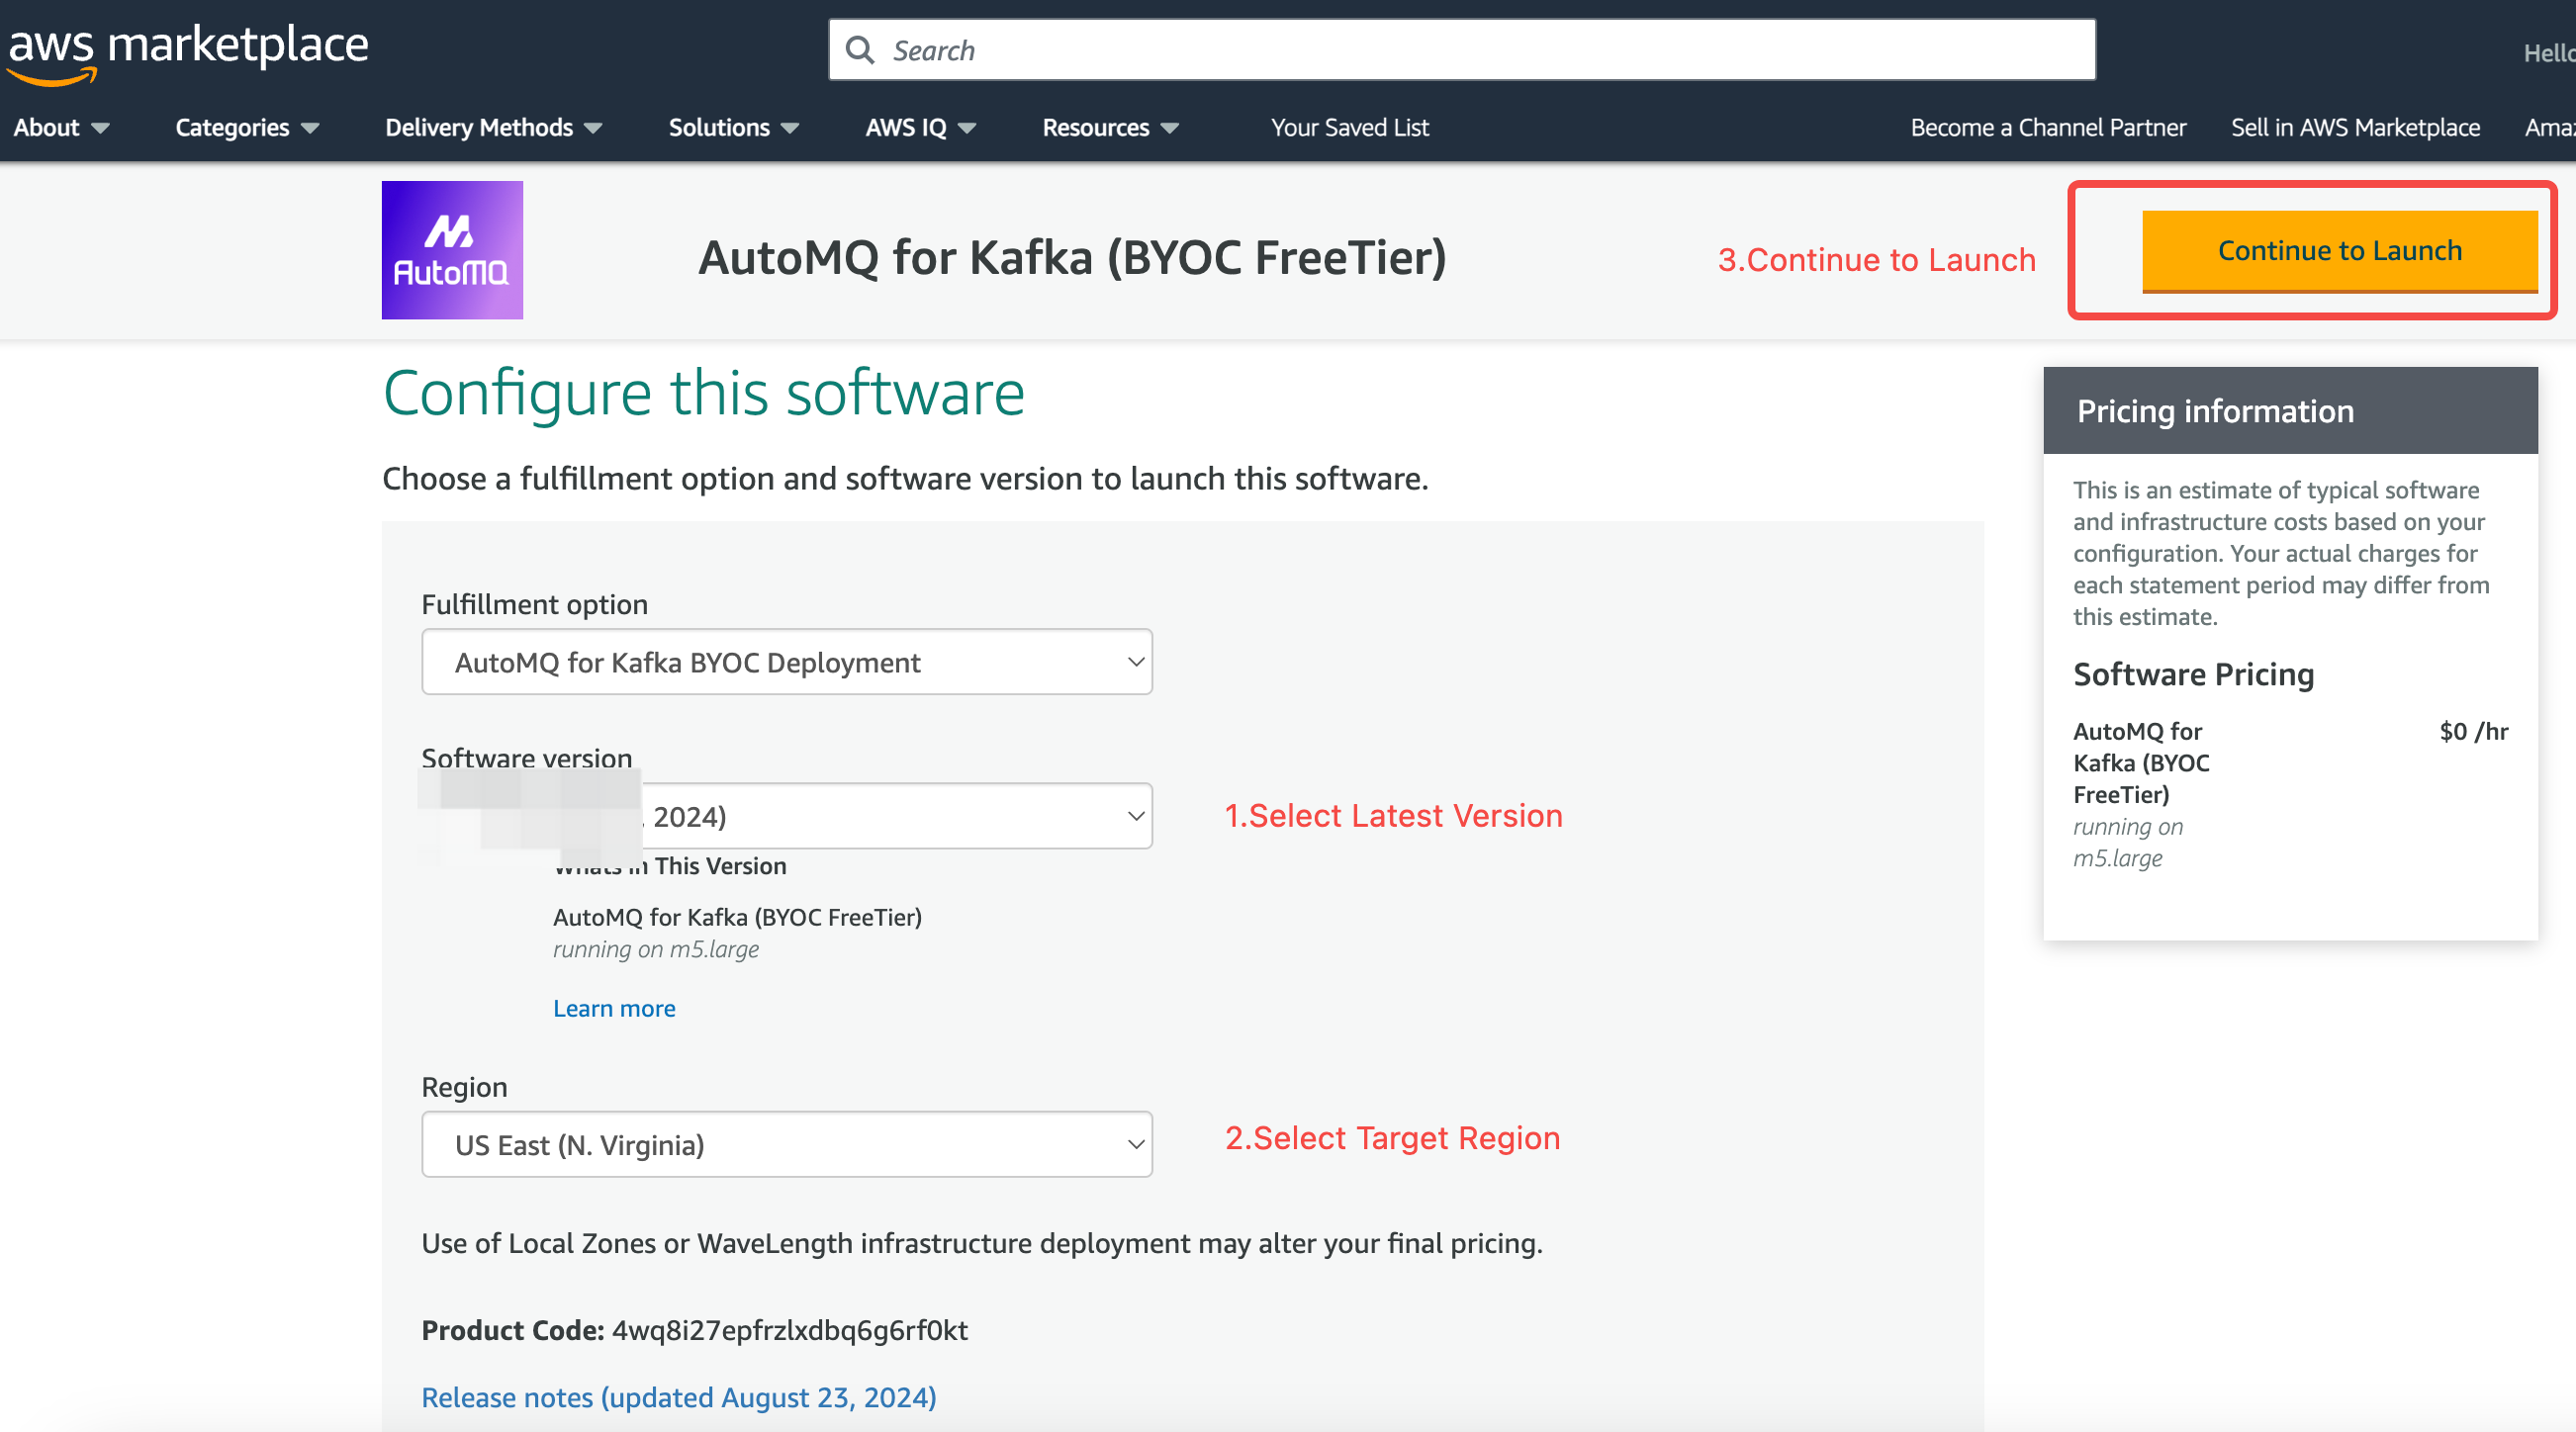This screenshot has height=1432, width=2576.
Task: Open Become a Channel Partner link
Action: pyautogui.click(x=2047, y=128)
